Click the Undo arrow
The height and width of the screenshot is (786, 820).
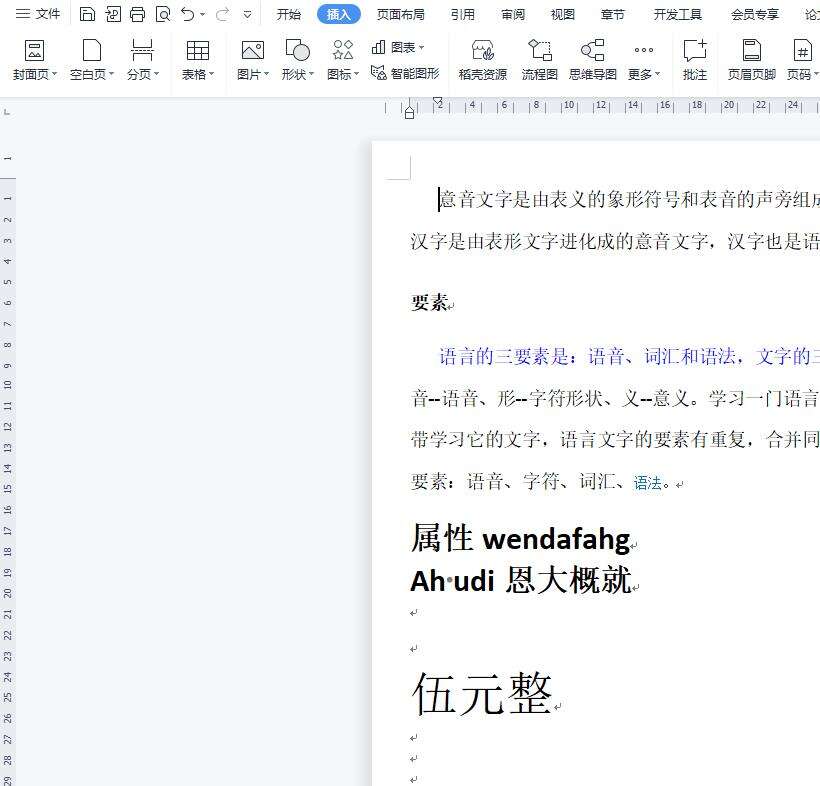[187, 14]
